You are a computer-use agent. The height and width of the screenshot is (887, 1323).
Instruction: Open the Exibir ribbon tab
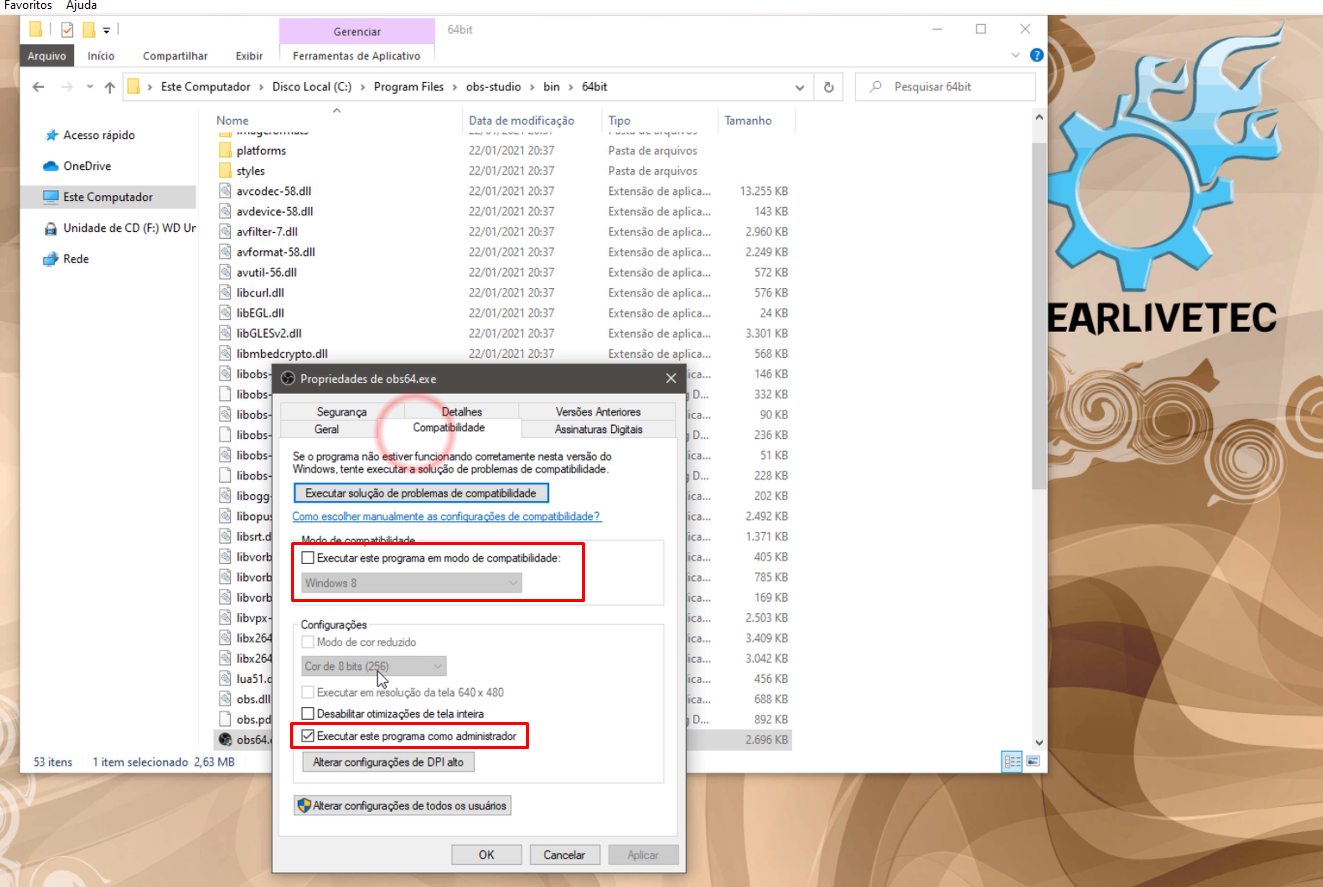pyautogui.click(x=249, y=56)
